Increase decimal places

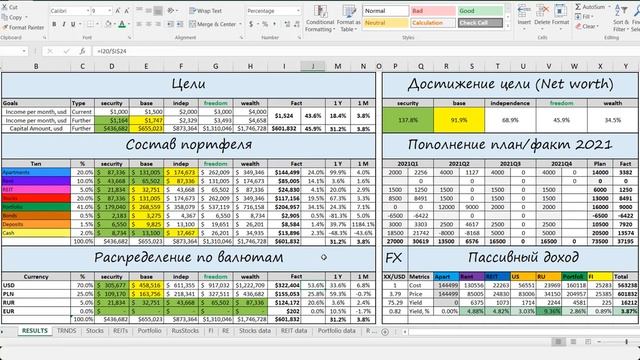click(287, 24)
